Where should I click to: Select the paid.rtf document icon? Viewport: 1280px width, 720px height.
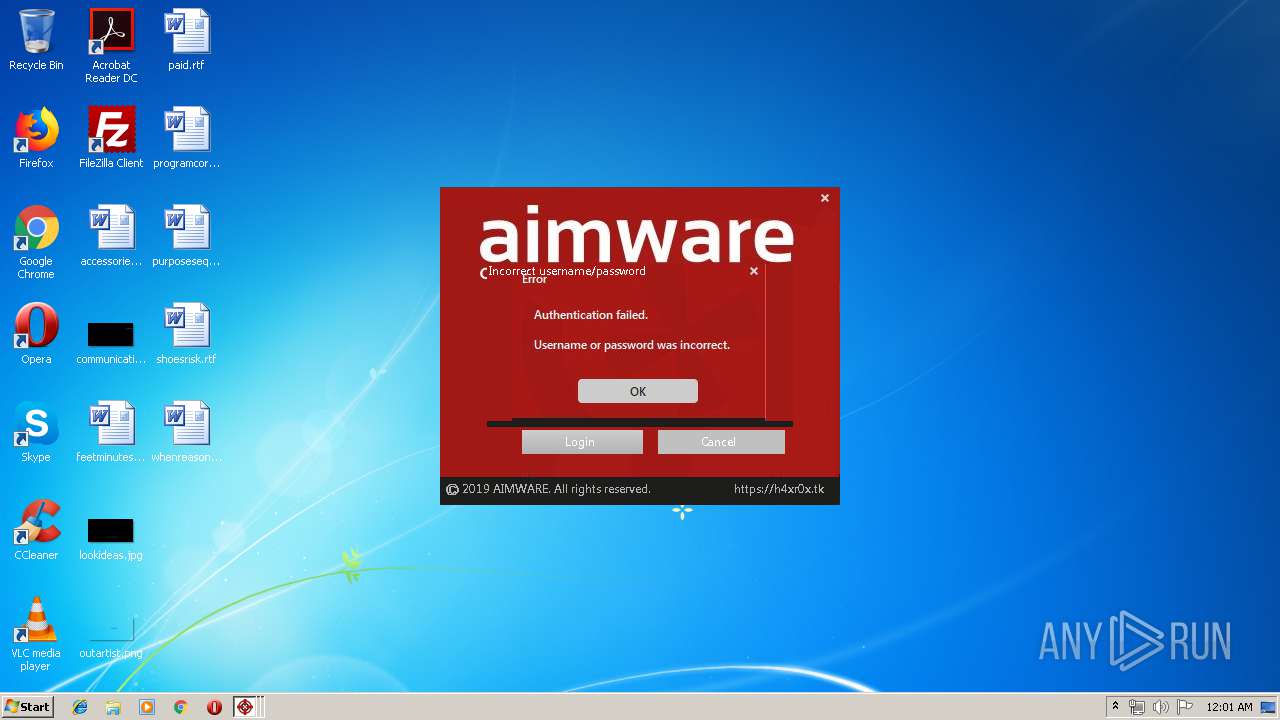(186, 40)
